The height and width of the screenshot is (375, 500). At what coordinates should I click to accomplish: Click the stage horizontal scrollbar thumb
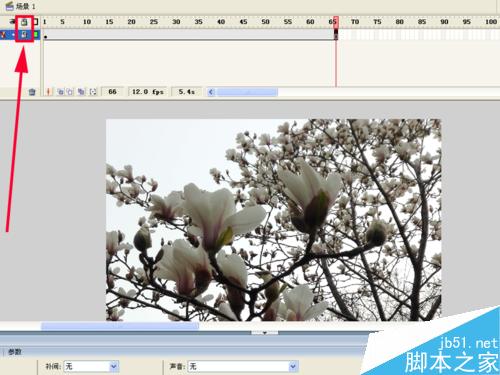click(x=120, y=326)
